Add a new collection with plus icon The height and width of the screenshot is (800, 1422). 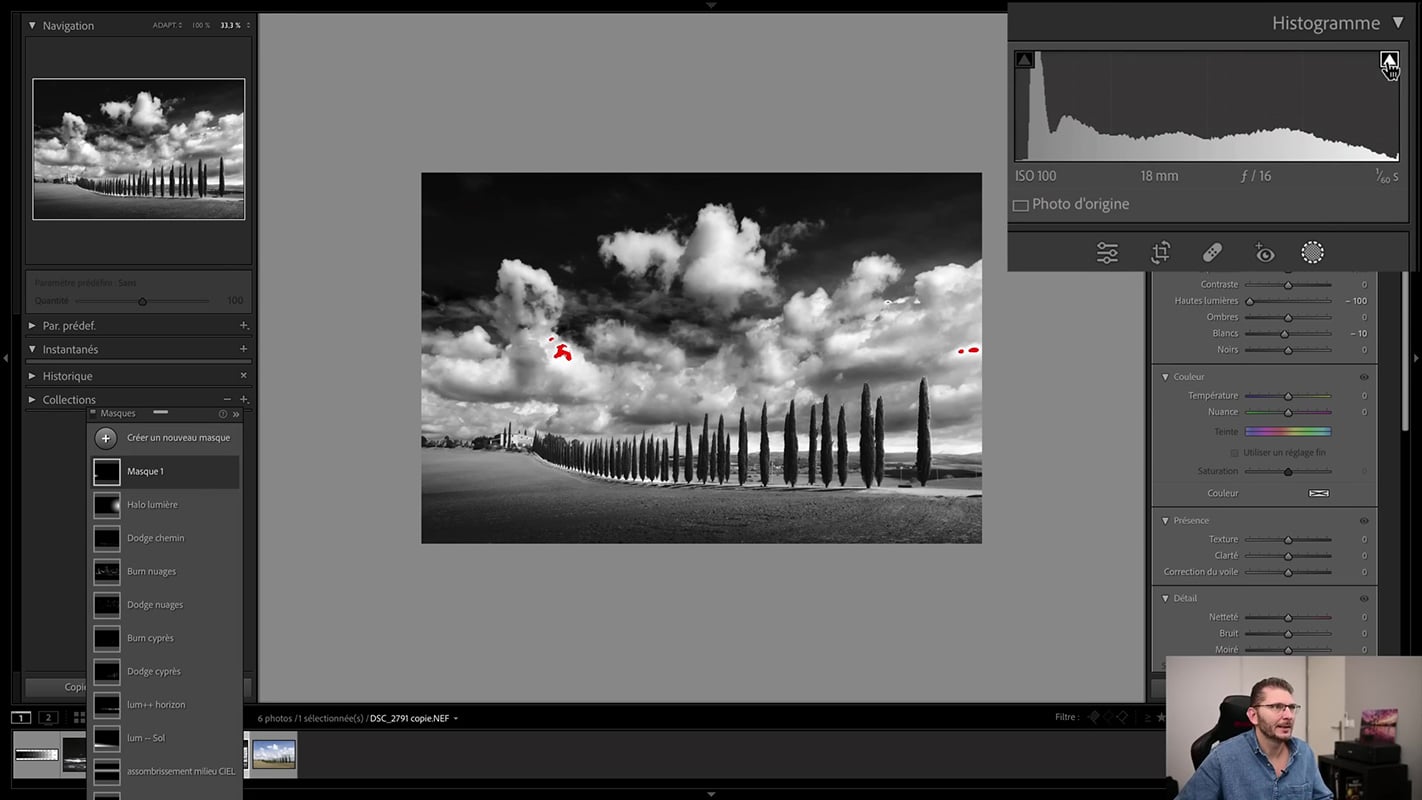click(243, 400)
